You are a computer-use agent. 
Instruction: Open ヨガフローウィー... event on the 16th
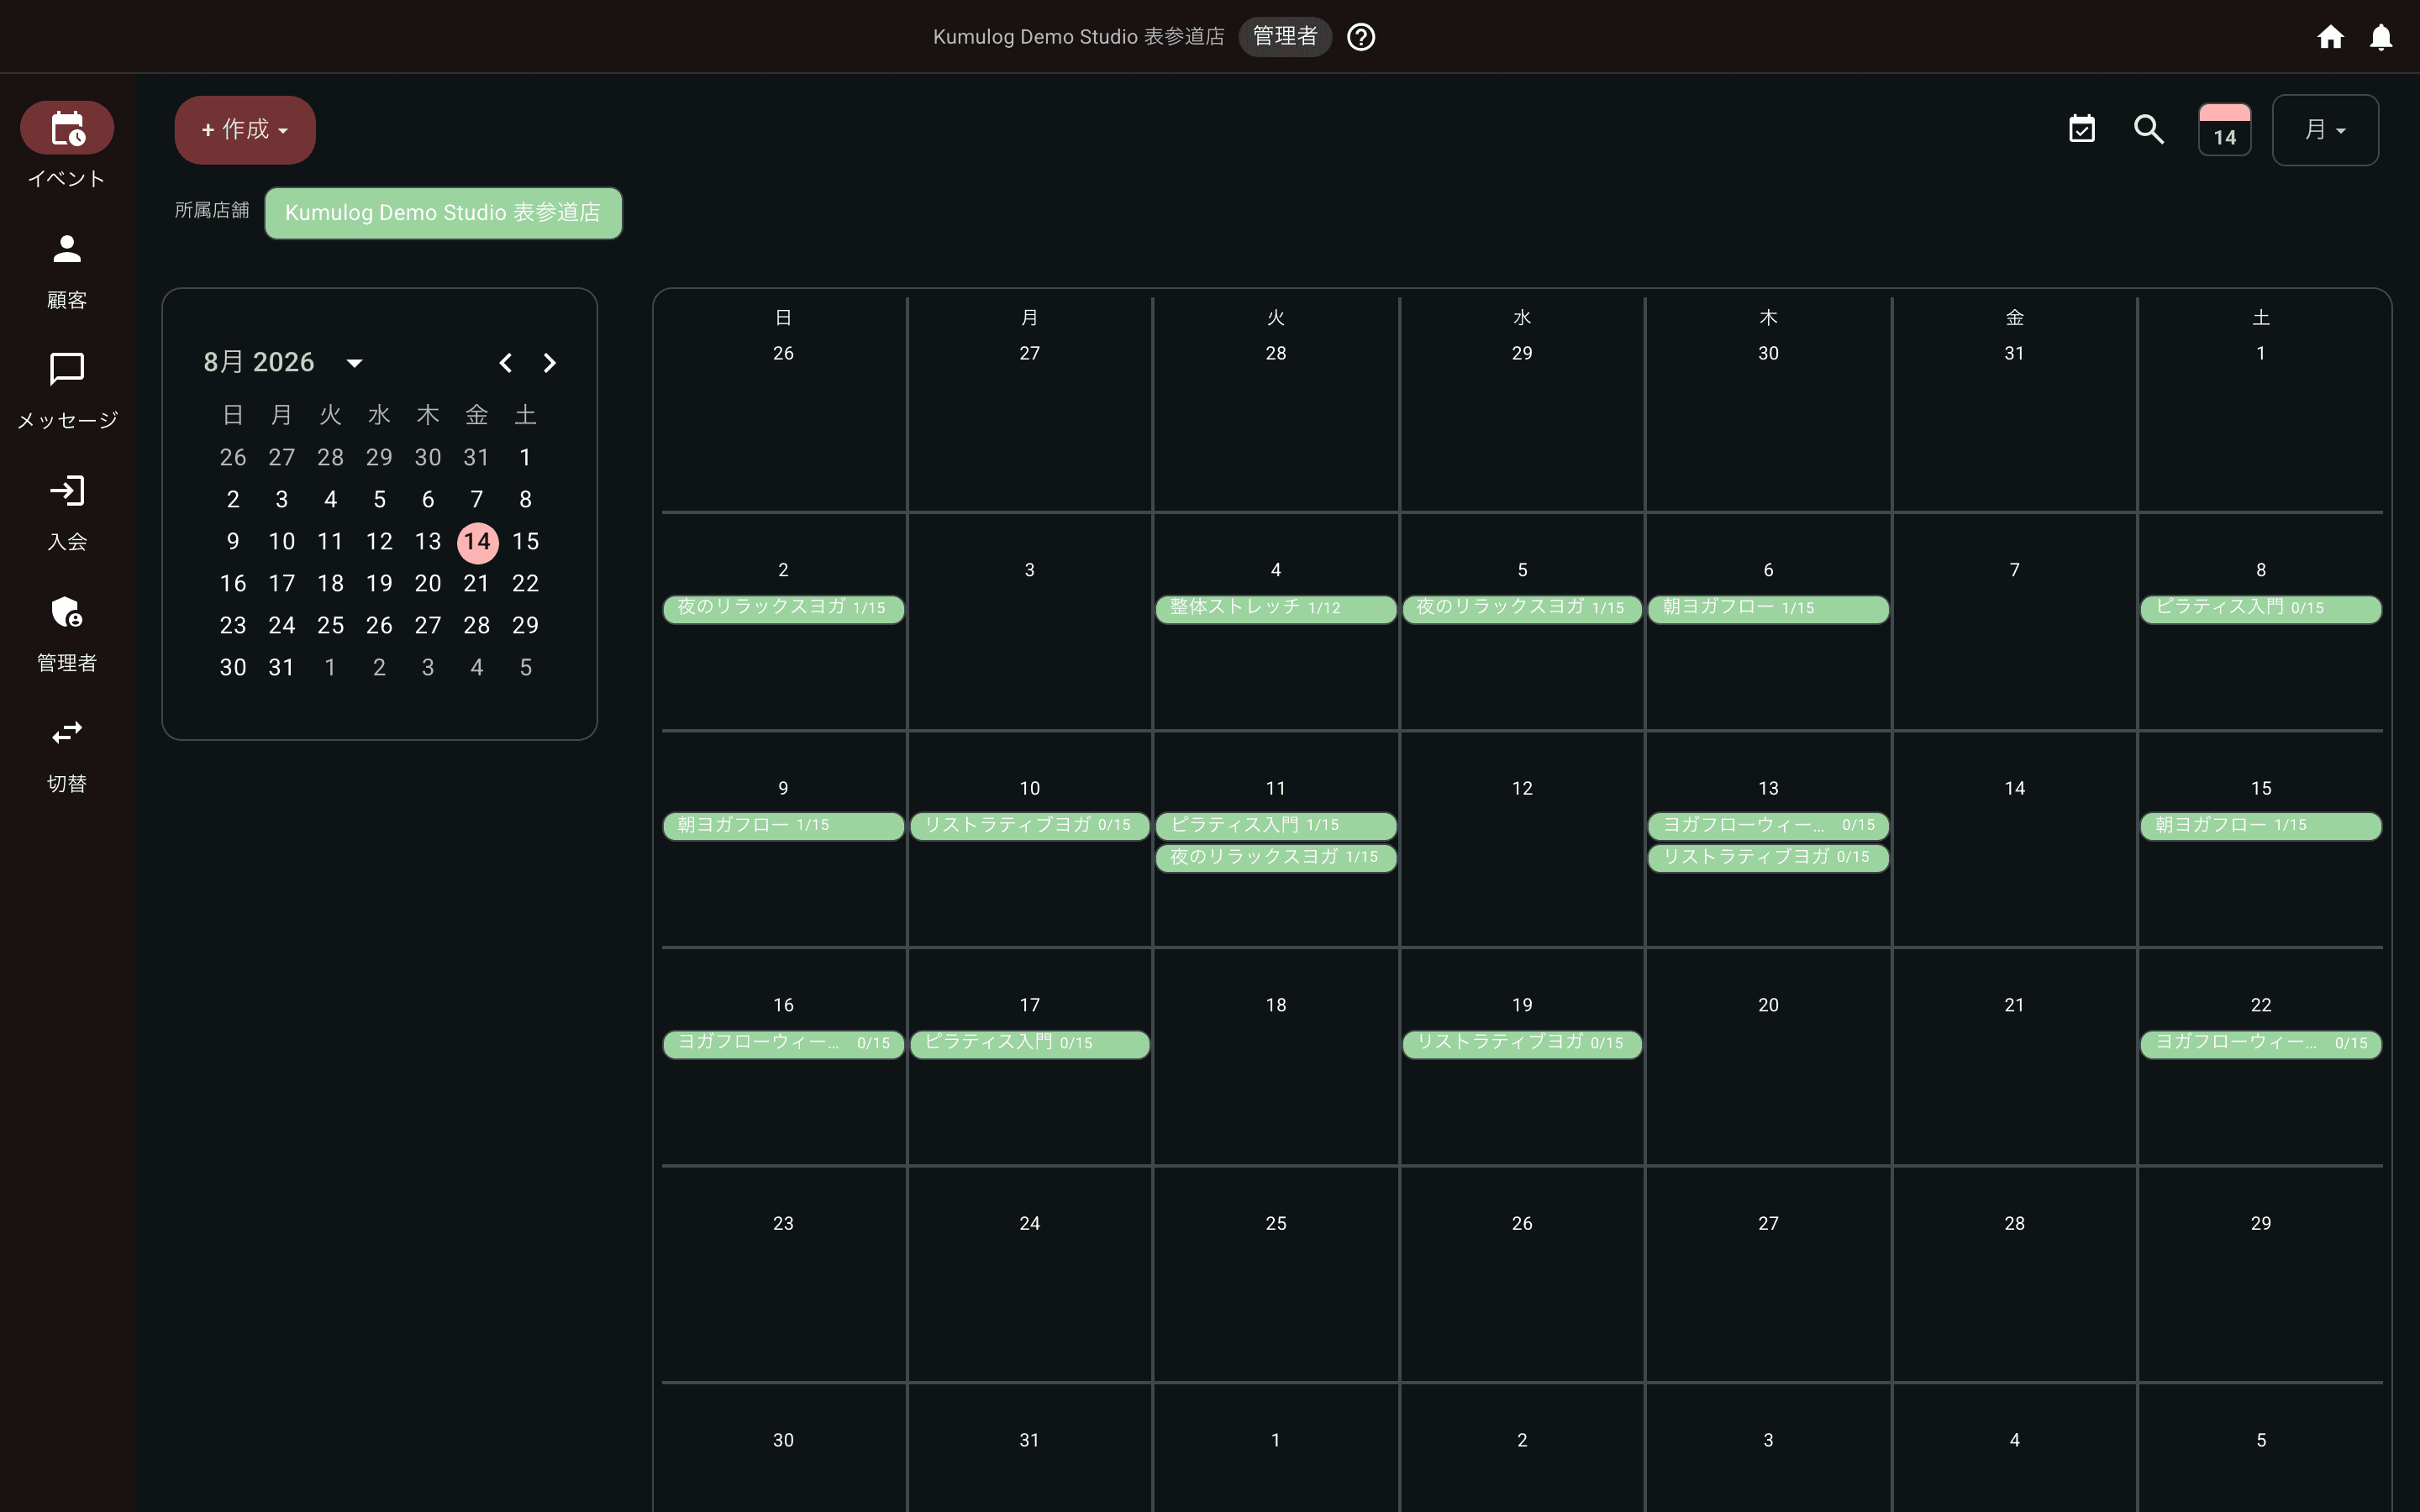point(783,1044)
